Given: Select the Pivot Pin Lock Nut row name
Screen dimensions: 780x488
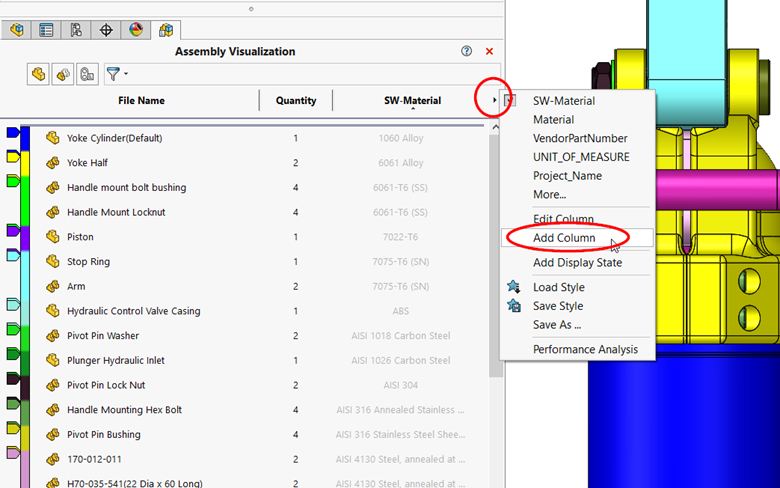Looking at the screenshot, I should pos(106,385).
